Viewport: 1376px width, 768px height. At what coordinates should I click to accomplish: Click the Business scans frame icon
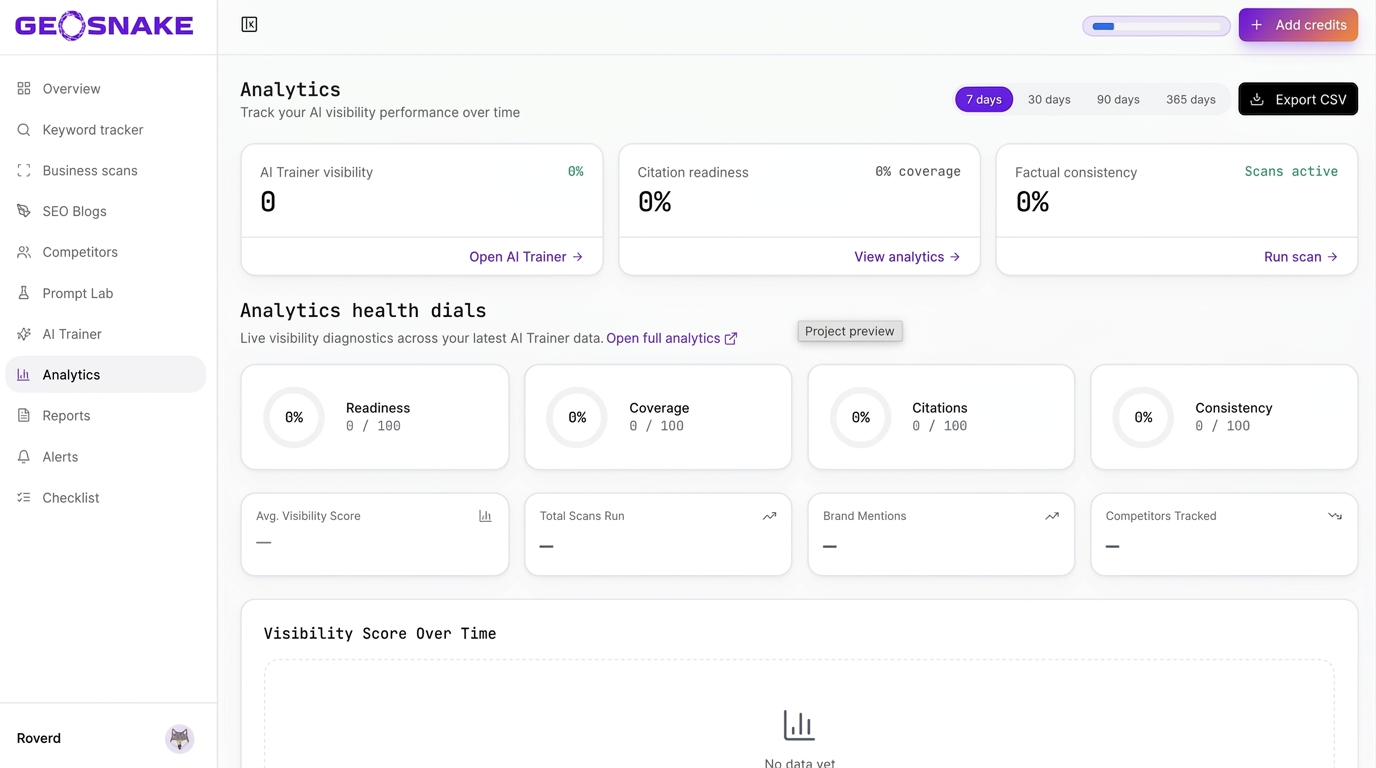click(x=24, y=170)
